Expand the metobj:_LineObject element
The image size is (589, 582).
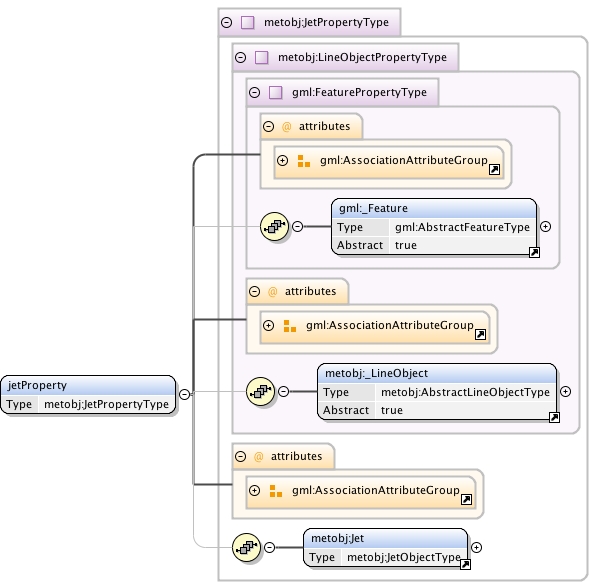(x=566, y=392)
